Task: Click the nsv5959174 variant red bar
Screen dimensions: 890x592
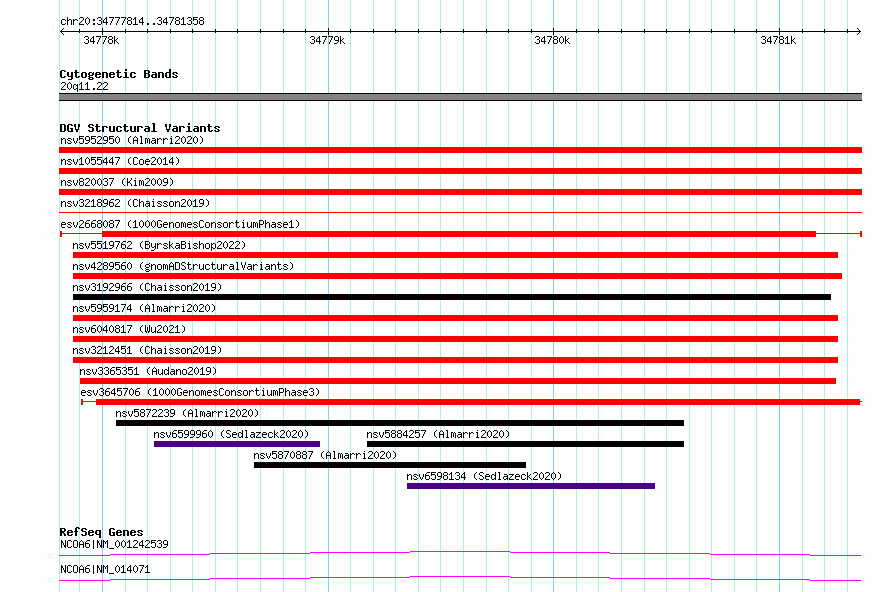Action: [455, 318]
